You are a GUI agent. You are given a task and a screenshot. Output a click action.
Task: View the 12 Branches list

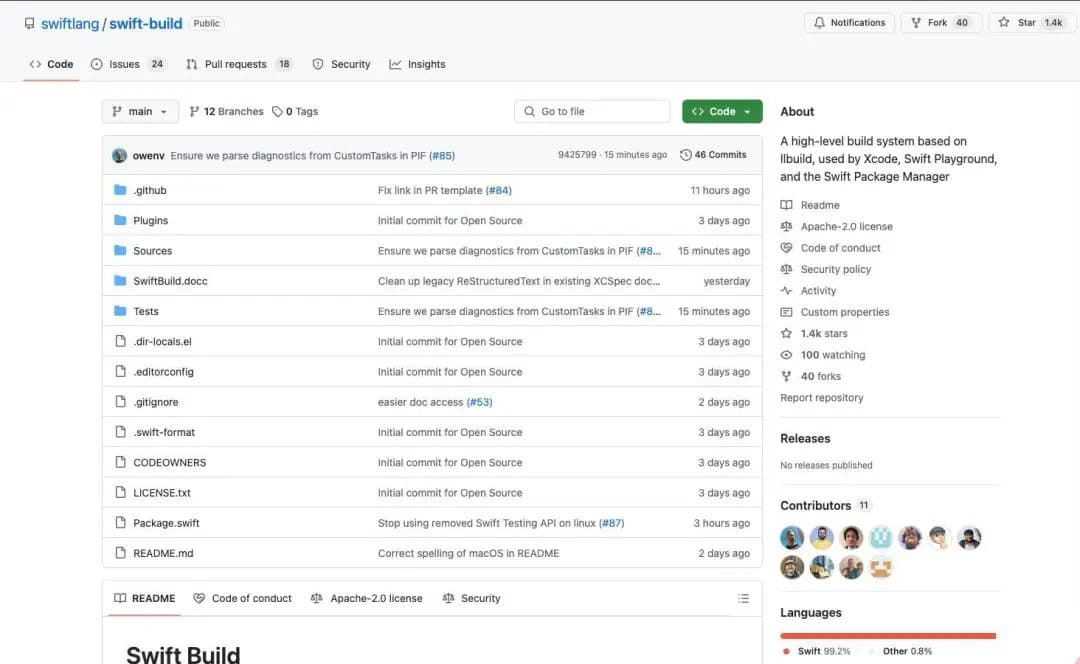(226, 112)
